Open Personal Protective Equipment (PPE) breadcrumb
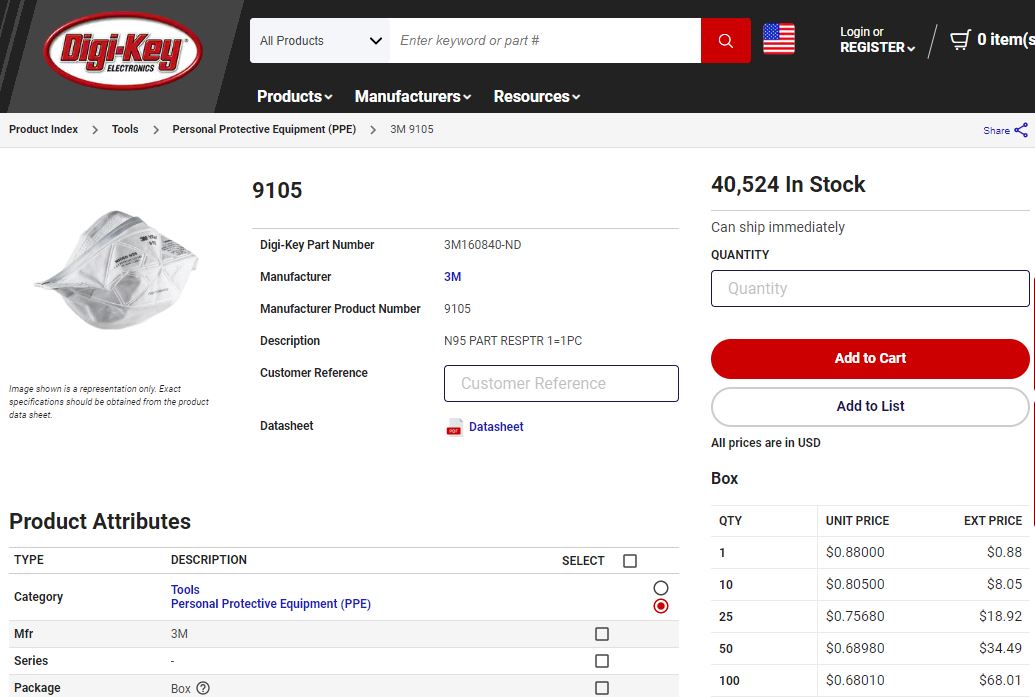 [x=264, y=129]
